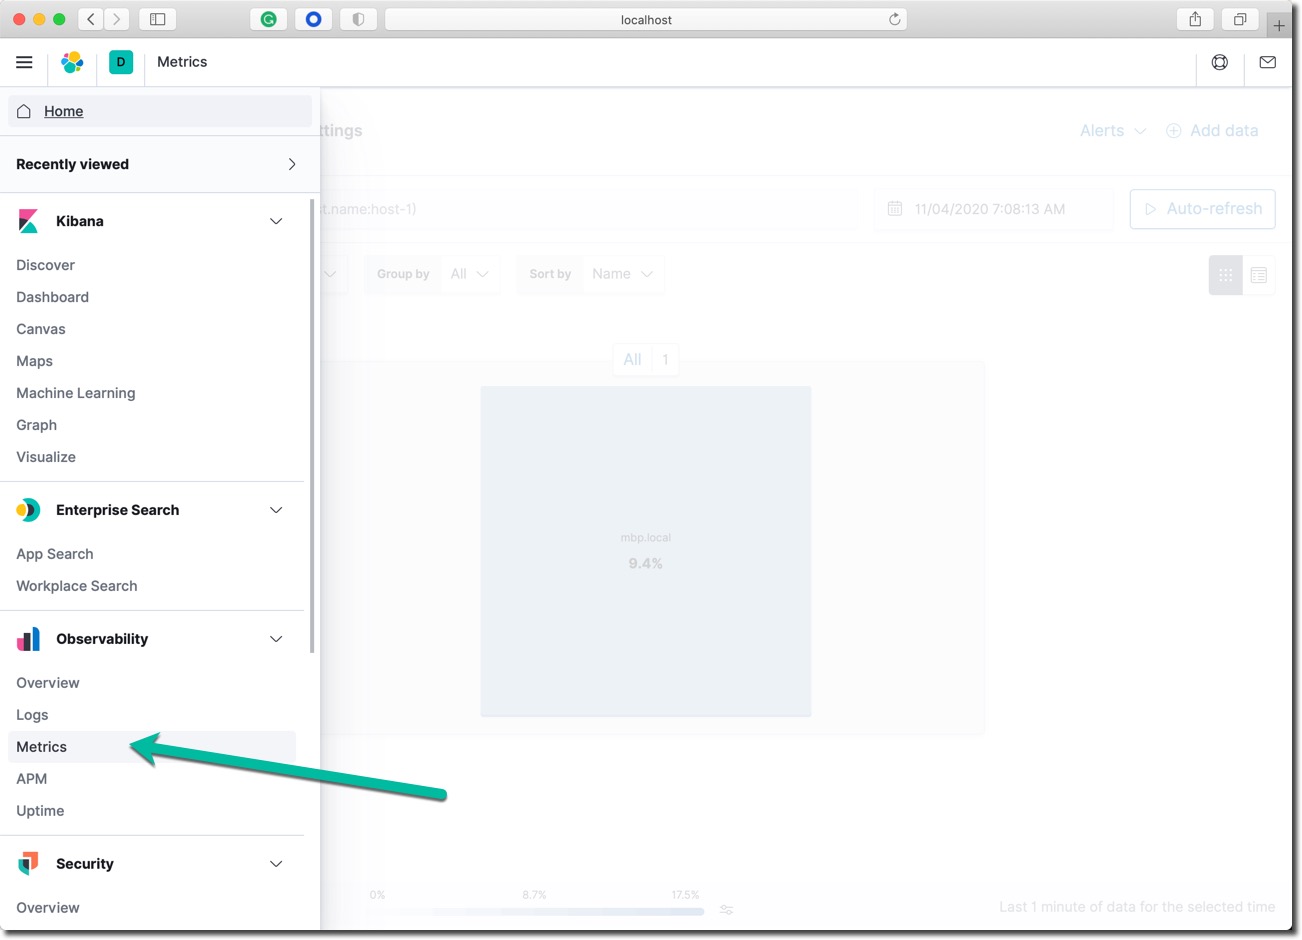Open Graph in side navigation
This screenshot has height=940, width=1302.
[36, 425]
